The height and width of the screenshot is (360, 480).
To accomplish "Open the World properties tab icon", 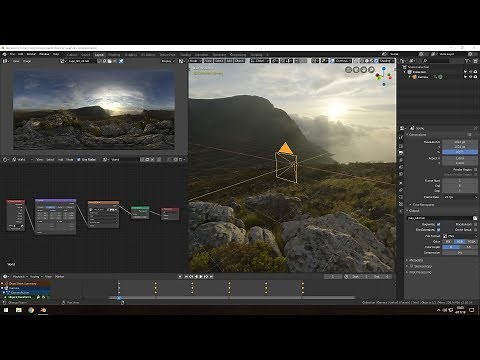I will coord(401,174).
